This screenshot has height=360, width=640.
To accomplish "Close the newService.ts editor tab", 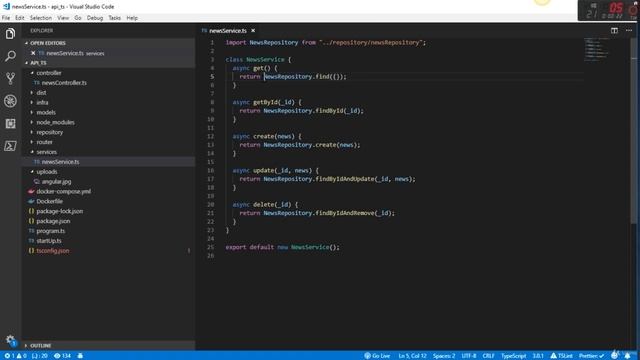I will point(253,31).
